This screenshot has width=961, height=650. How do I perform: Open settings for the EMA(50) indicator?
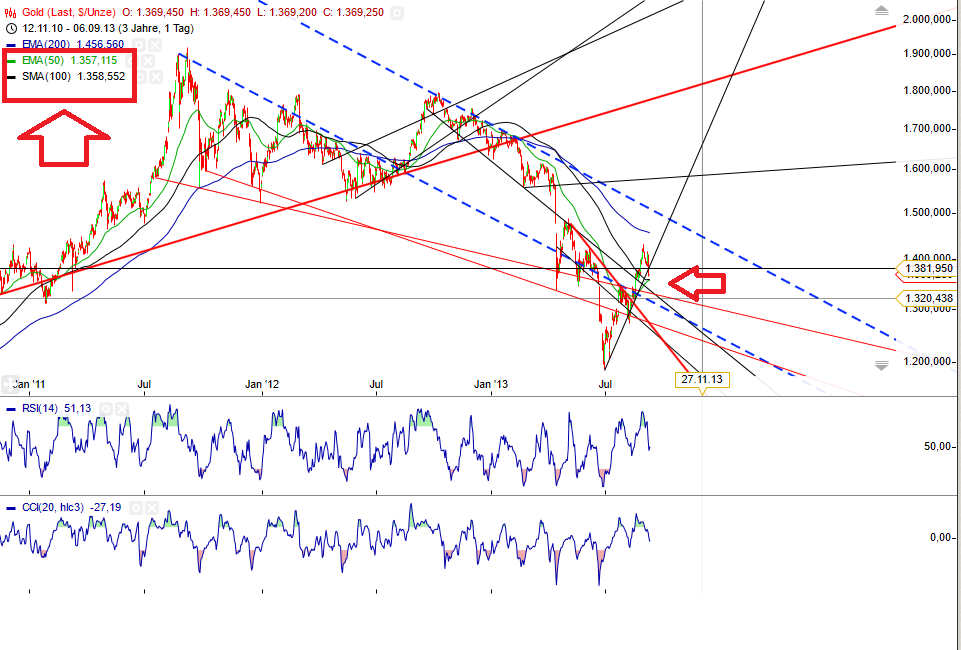pos(129,61)
